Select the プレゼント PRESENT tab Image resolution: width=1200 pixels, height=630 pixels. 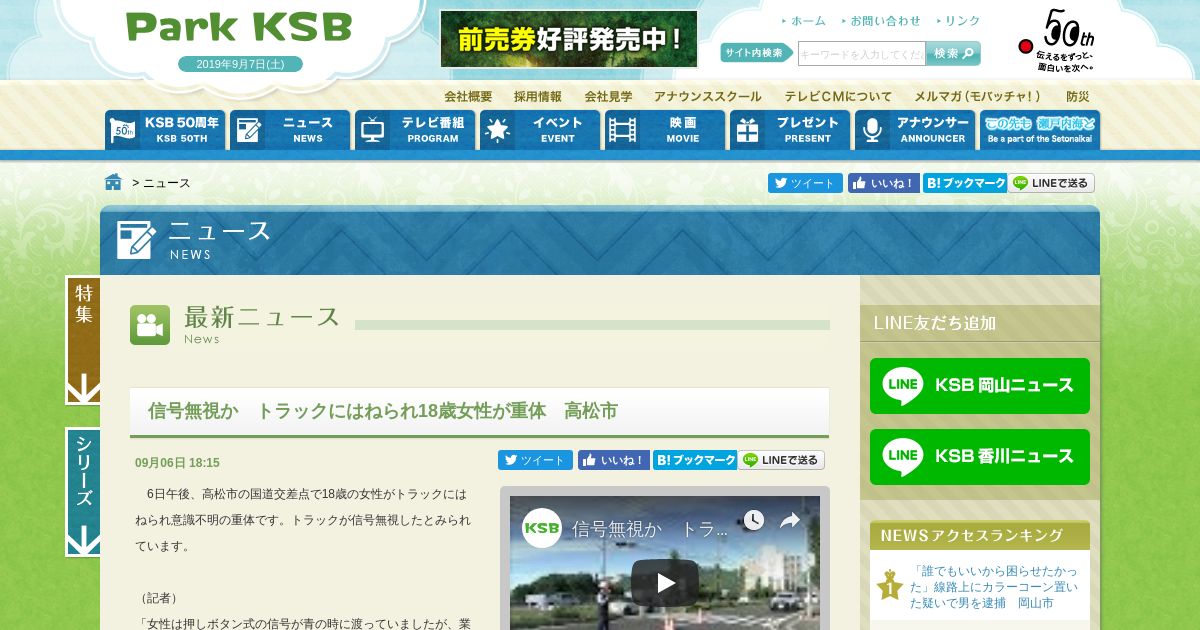pyautogui.click(x=790, y=130)
